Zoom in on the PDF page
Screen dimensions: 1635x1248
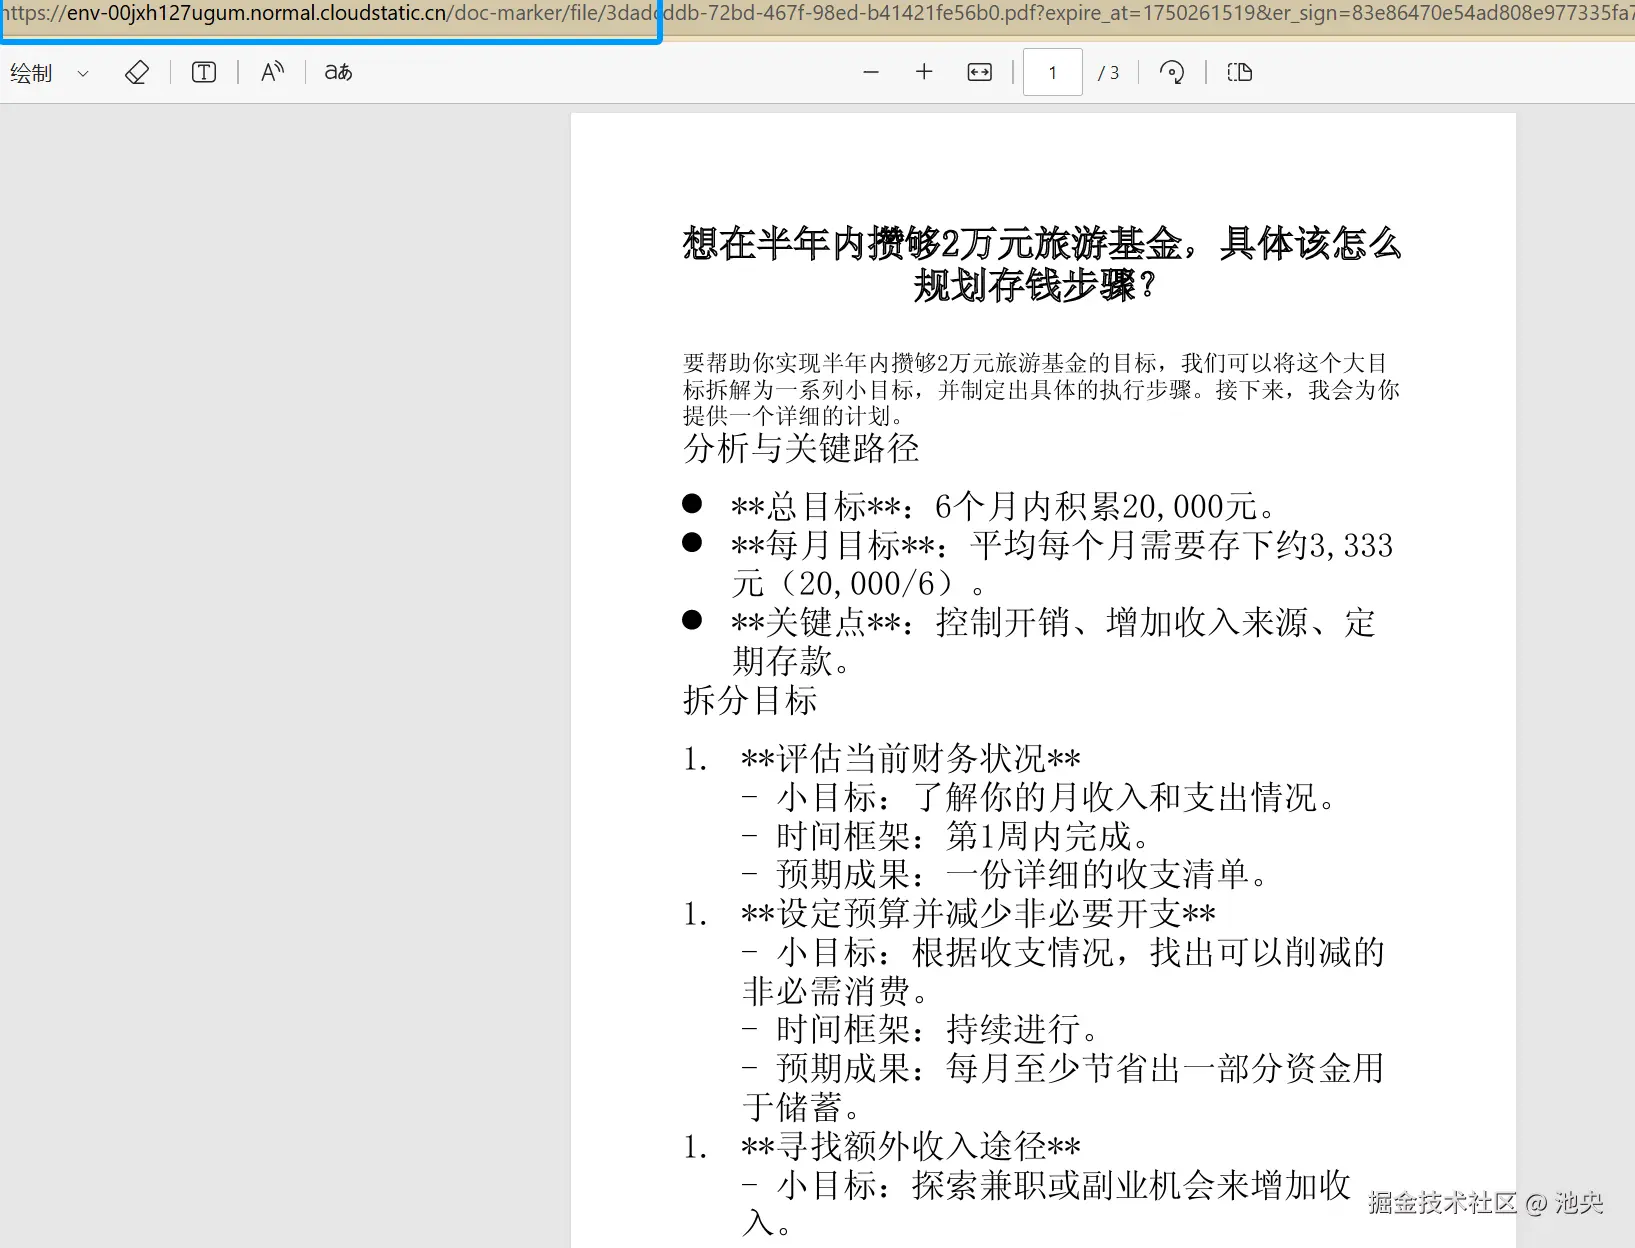click(924, 71)
